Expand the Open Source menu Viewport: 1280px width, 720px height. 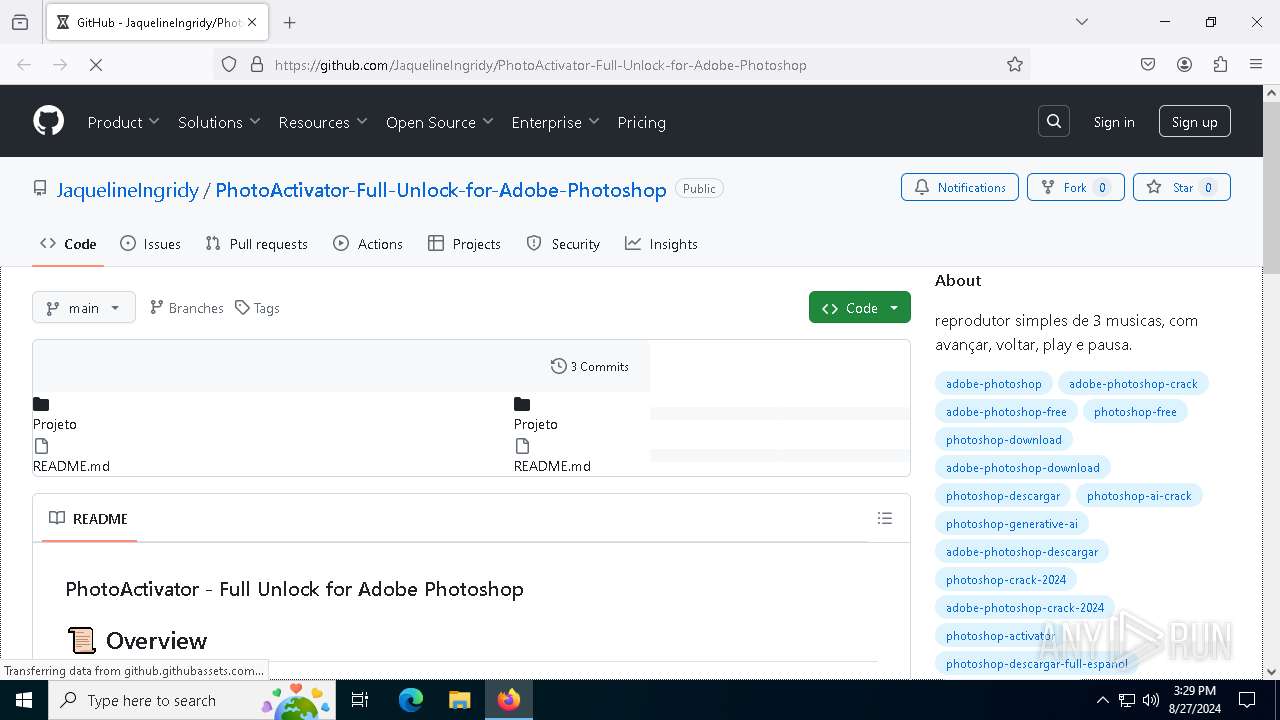point(440,122)
